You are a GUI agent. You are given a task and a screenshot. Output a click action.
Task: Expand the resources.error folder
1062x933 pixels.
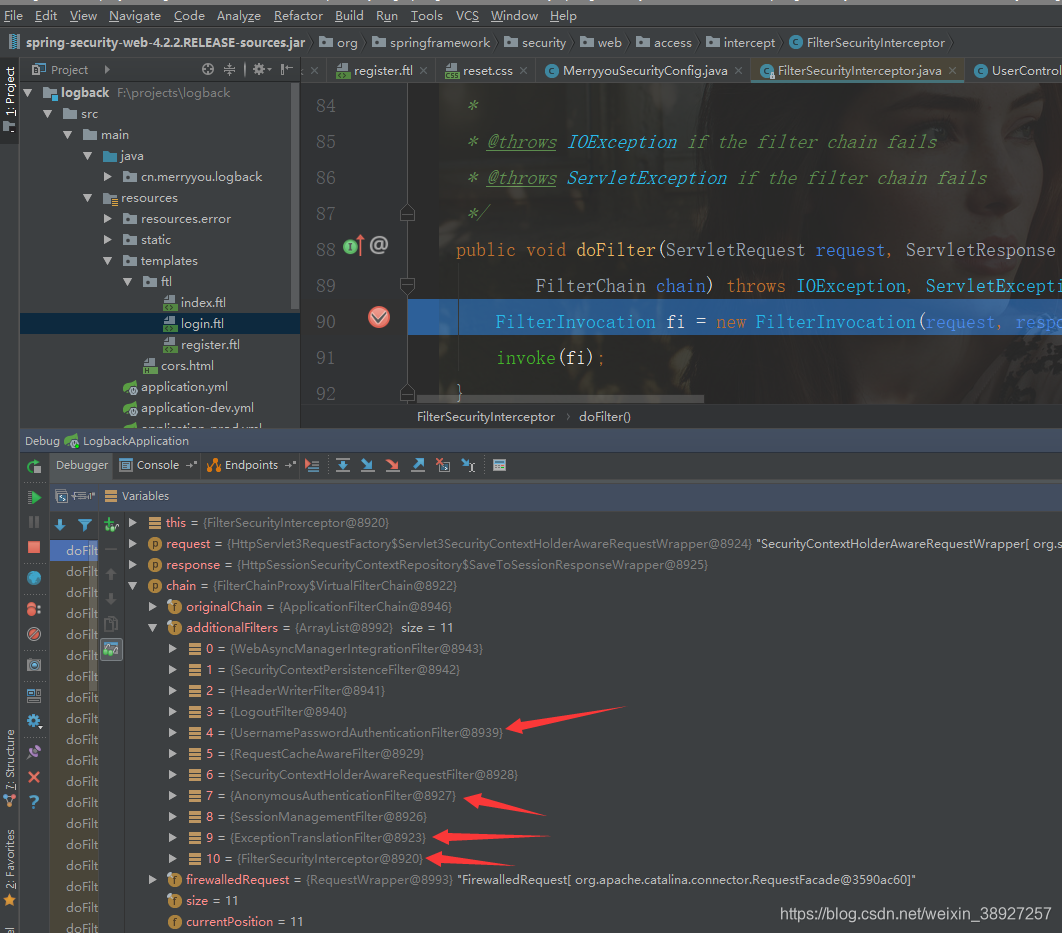[x=108, y=219]
